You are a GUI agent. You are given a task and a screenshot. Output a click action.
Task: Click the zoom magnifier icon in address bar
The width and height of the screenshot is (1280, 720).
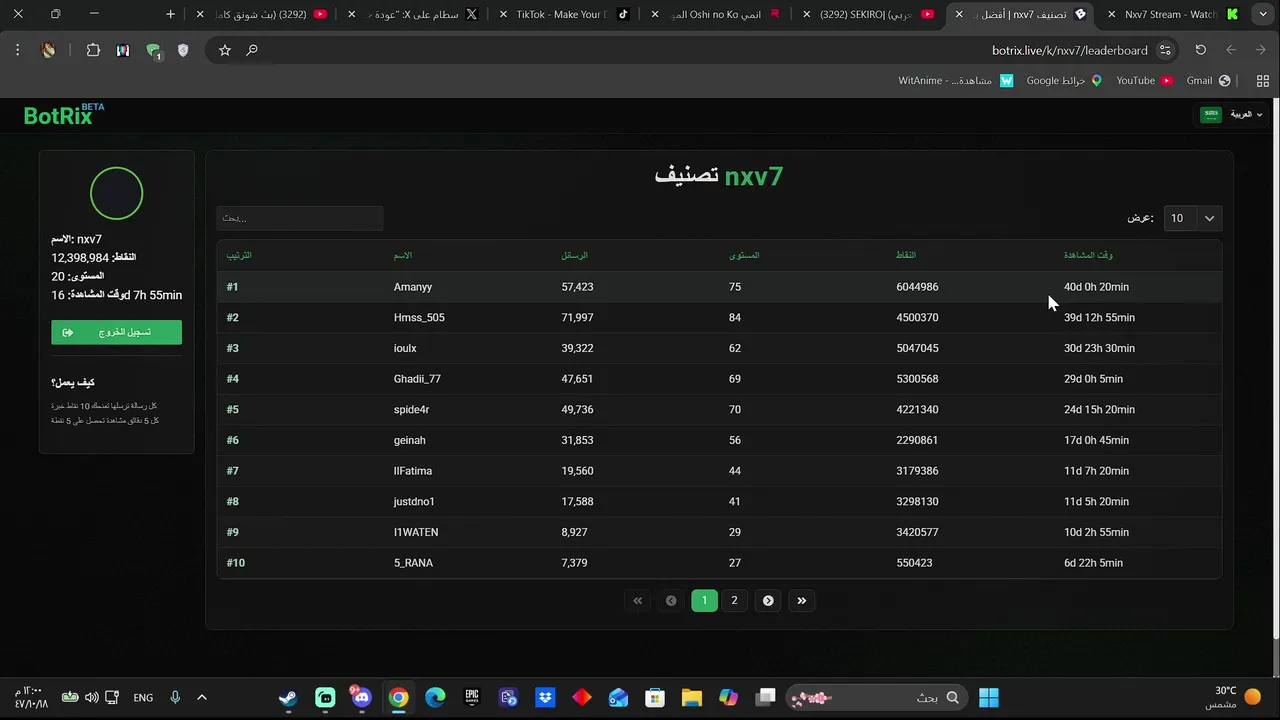coord(252,50)
